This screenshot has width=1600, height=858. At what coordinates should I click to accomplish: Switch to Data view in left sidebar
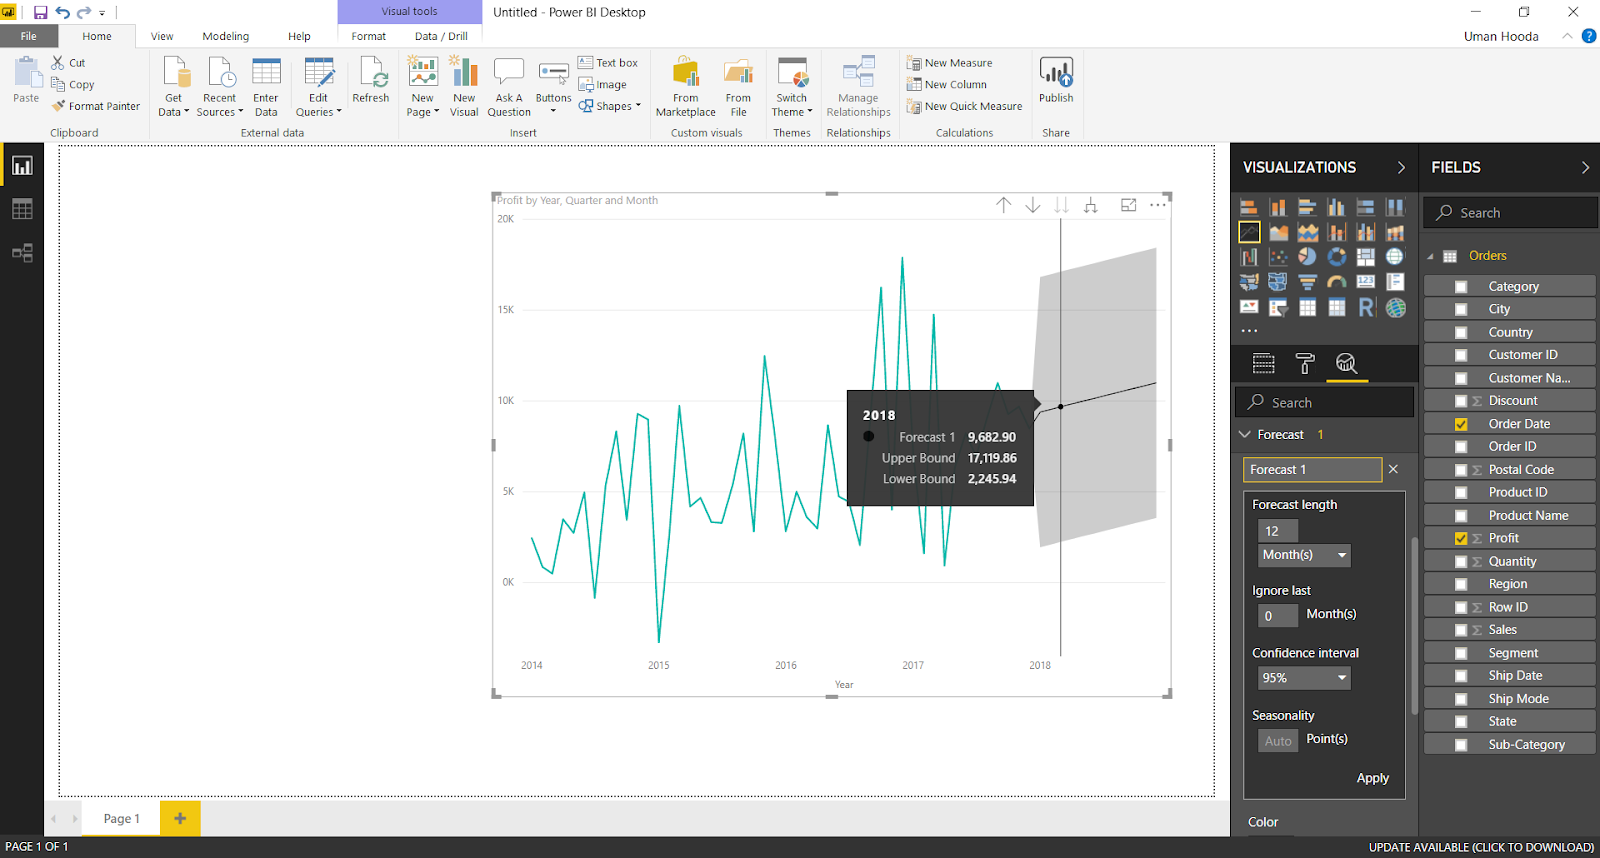click(22, 209)
